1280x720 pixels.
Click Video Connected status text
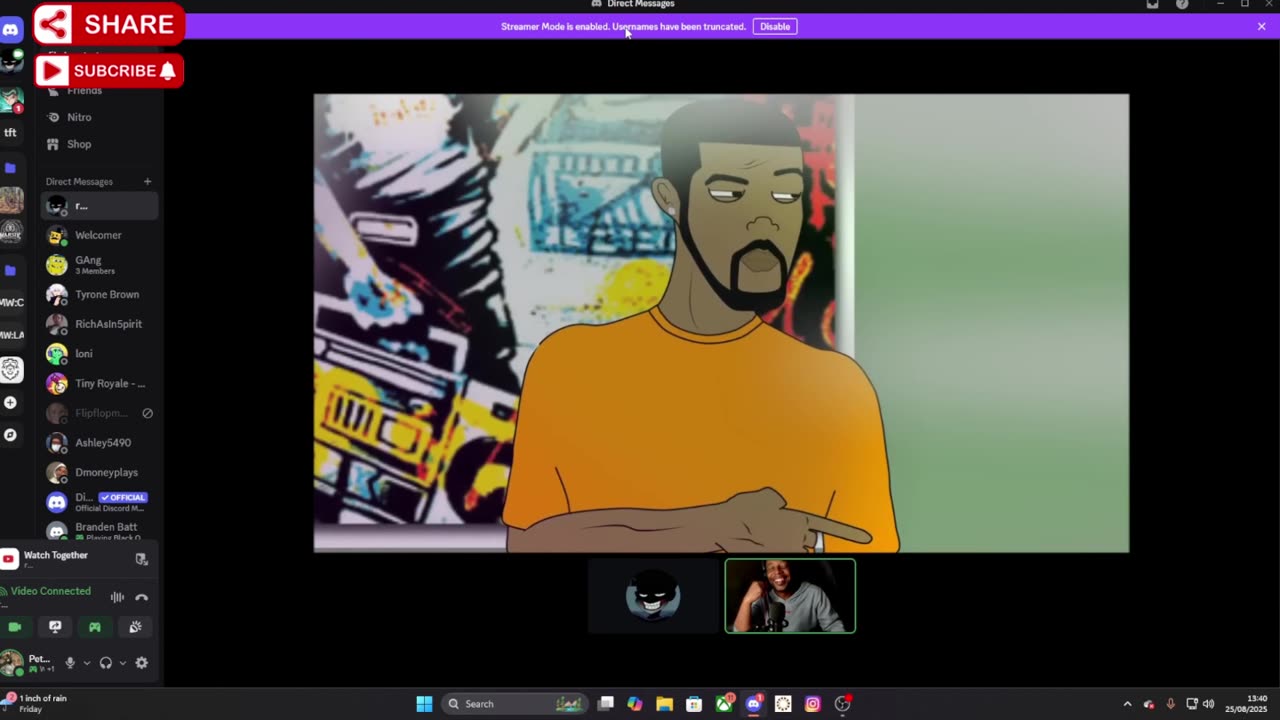pos(50,591)
